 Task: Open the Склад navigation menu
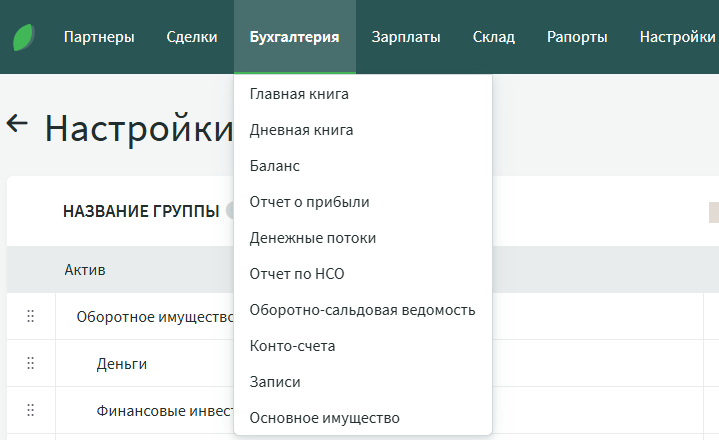click(x=493, y=37)
